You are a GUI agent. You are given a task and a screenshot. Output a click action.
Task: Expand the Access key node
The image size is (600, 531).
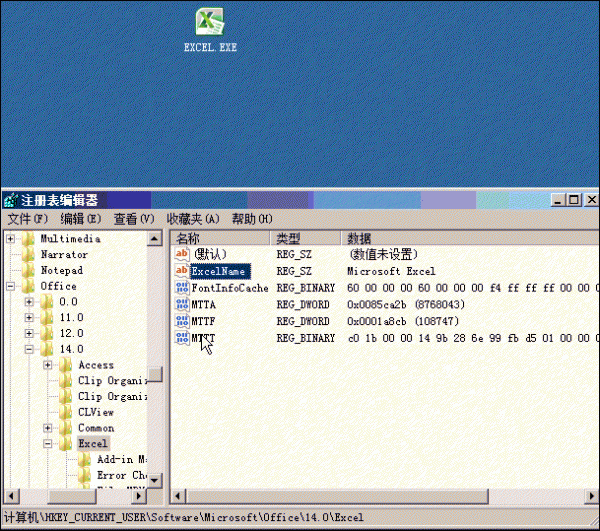click(x=48, y=365)
